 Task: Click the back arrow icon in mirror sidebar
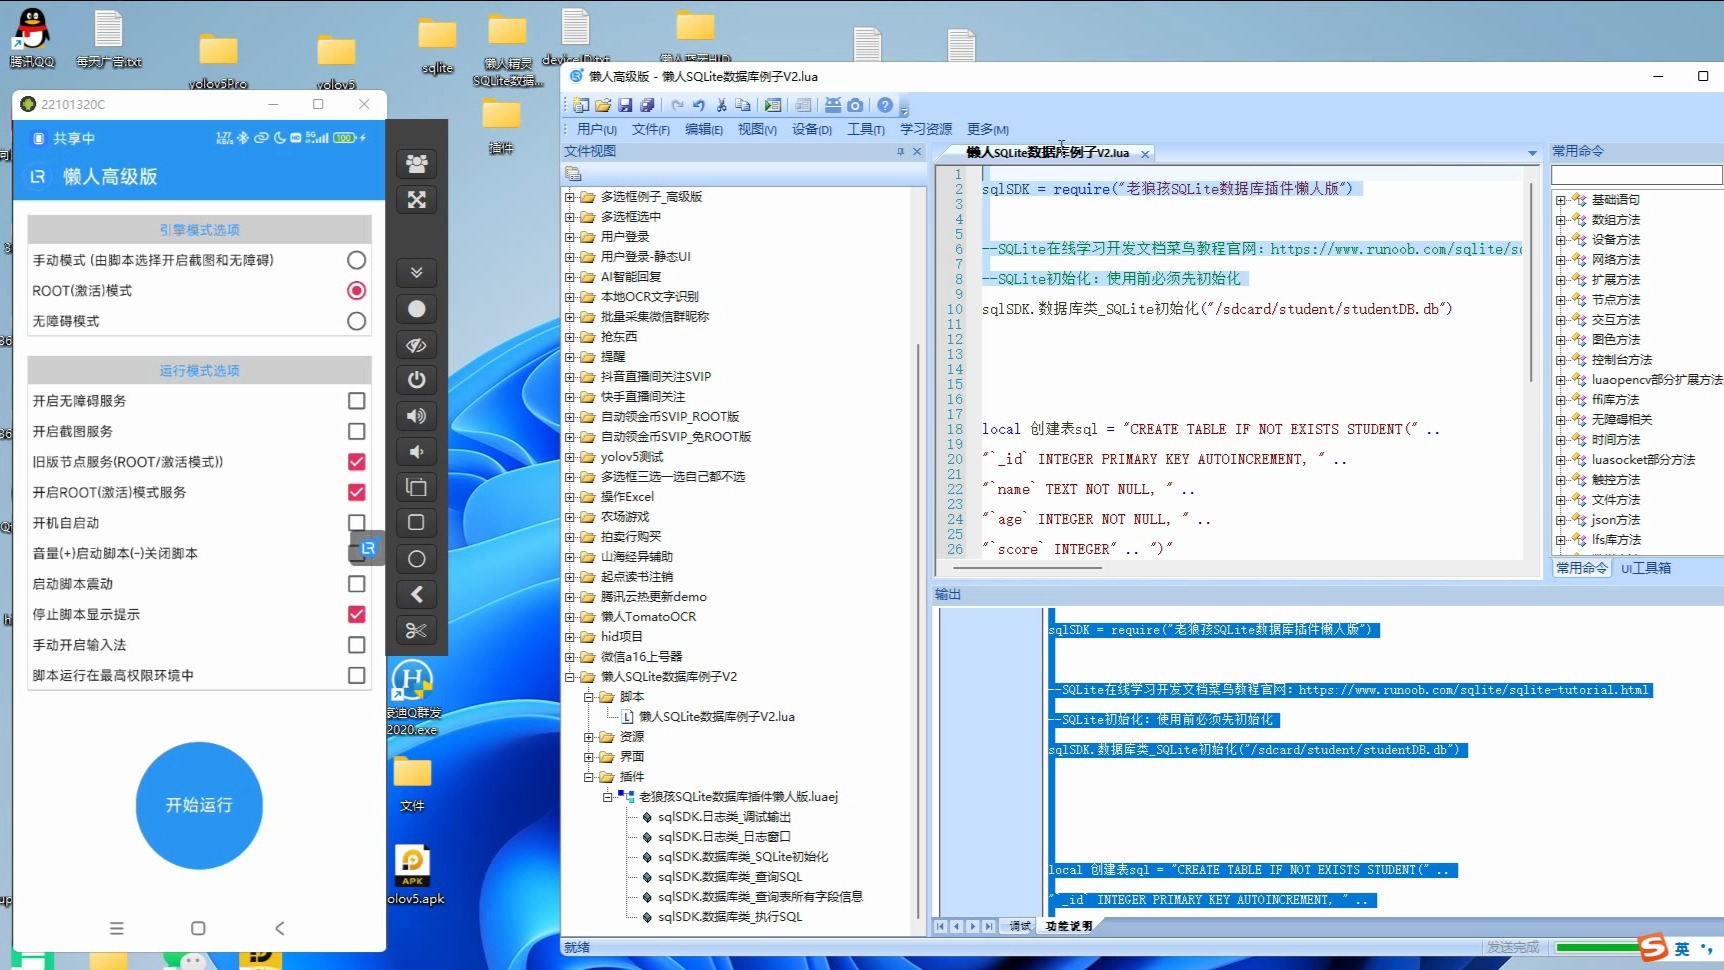point(417,595)
